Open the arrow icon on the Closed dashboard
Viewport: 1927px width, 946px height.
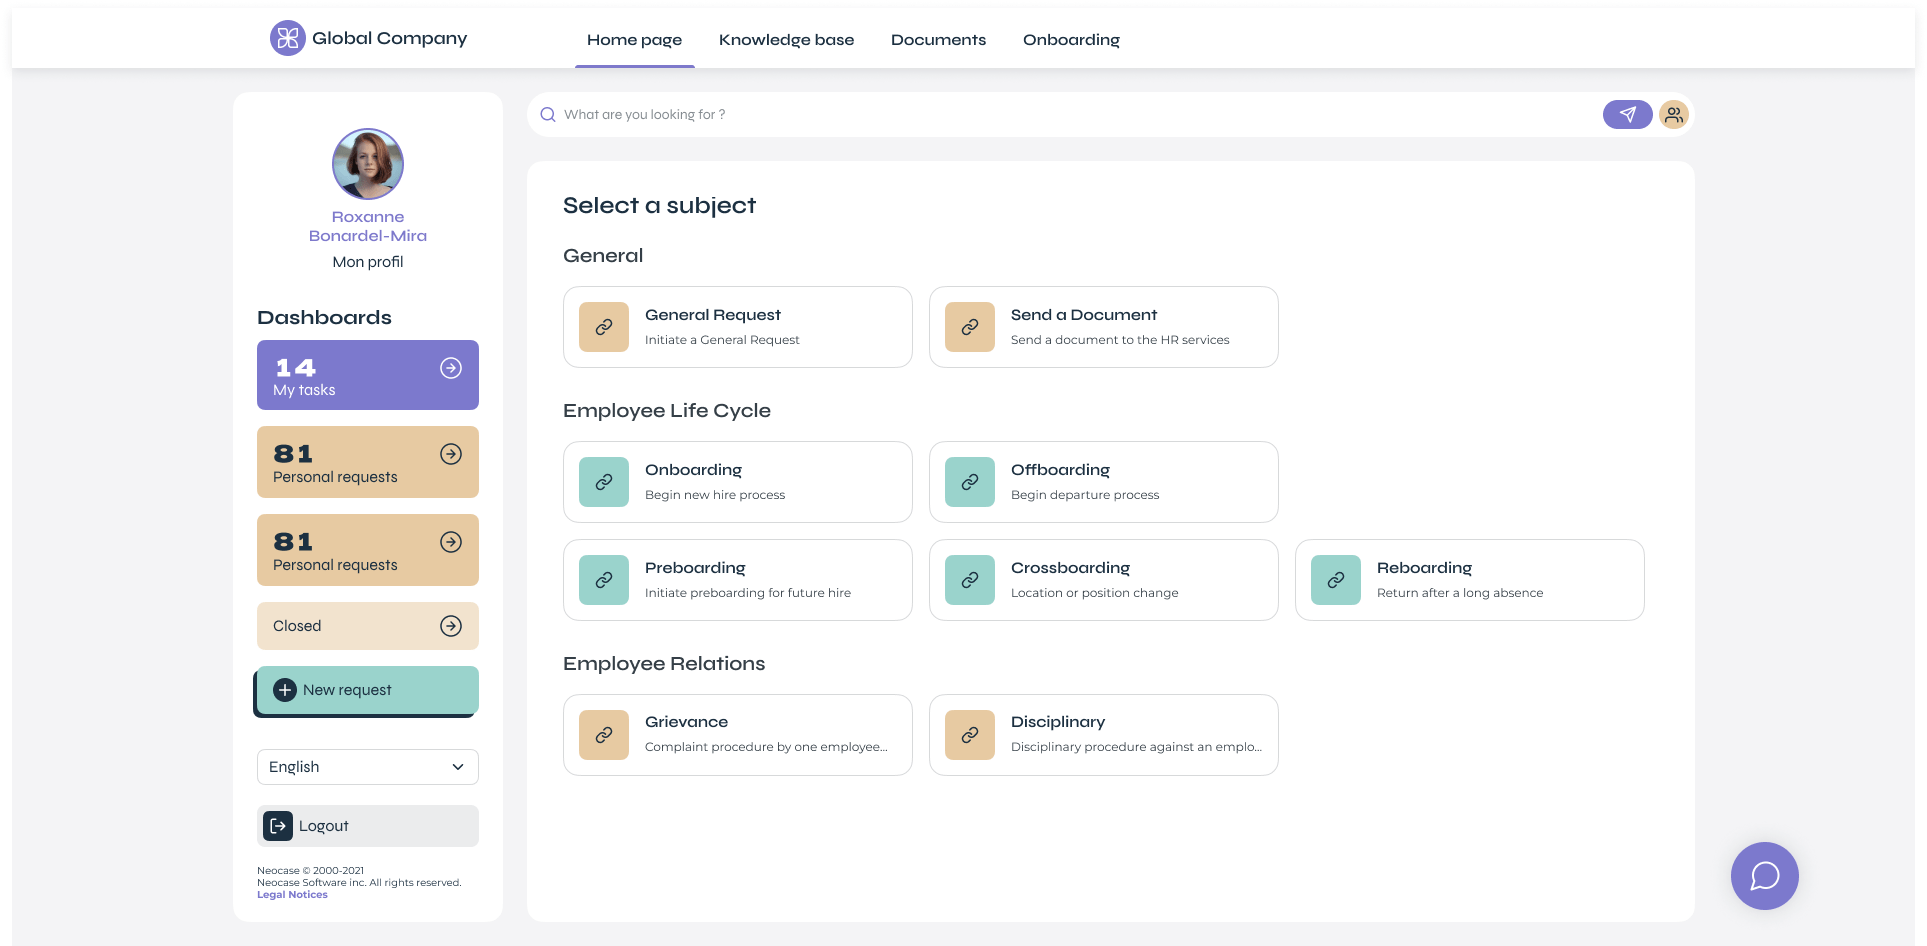click(x=451, y=625)
